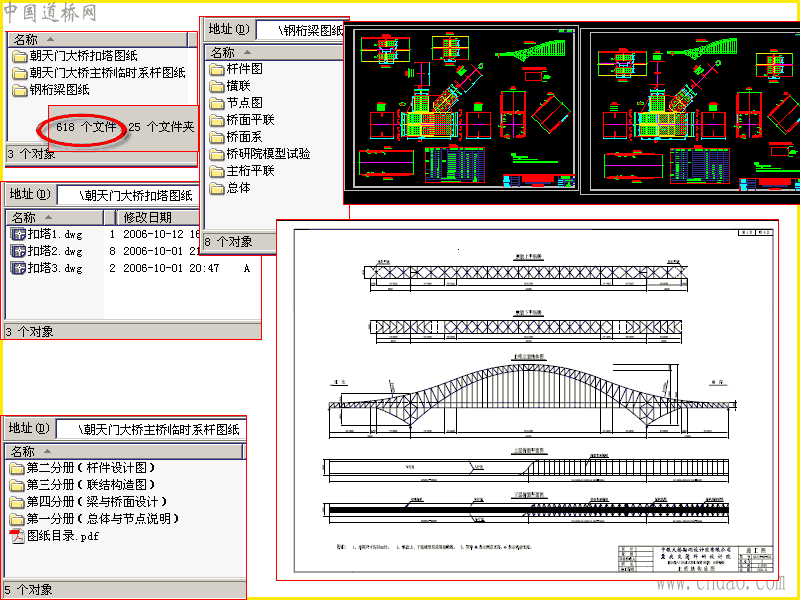Open the 杆件图 folder
The image size is (800, 600).
[x=236, y=69]
